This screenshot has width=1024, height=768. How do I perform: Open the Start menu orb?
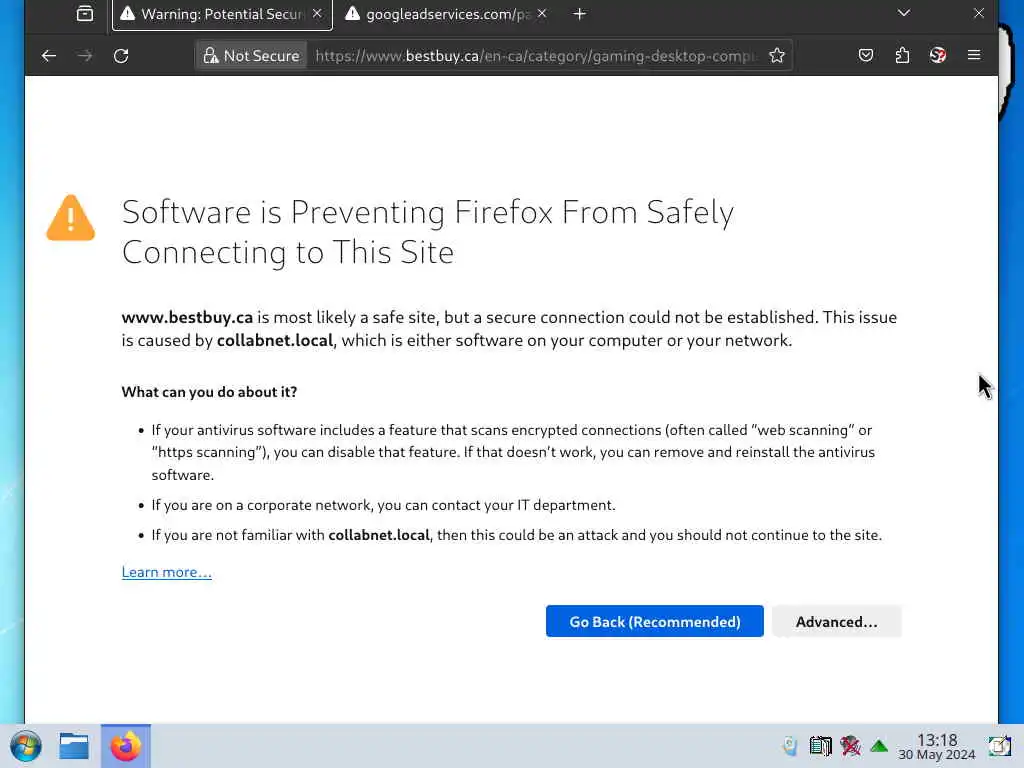26,746
